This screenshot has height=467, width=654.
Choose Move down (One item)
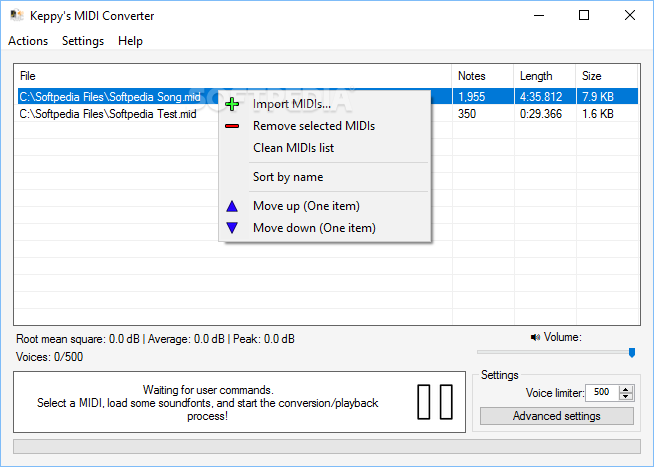[x=324, y=228]
